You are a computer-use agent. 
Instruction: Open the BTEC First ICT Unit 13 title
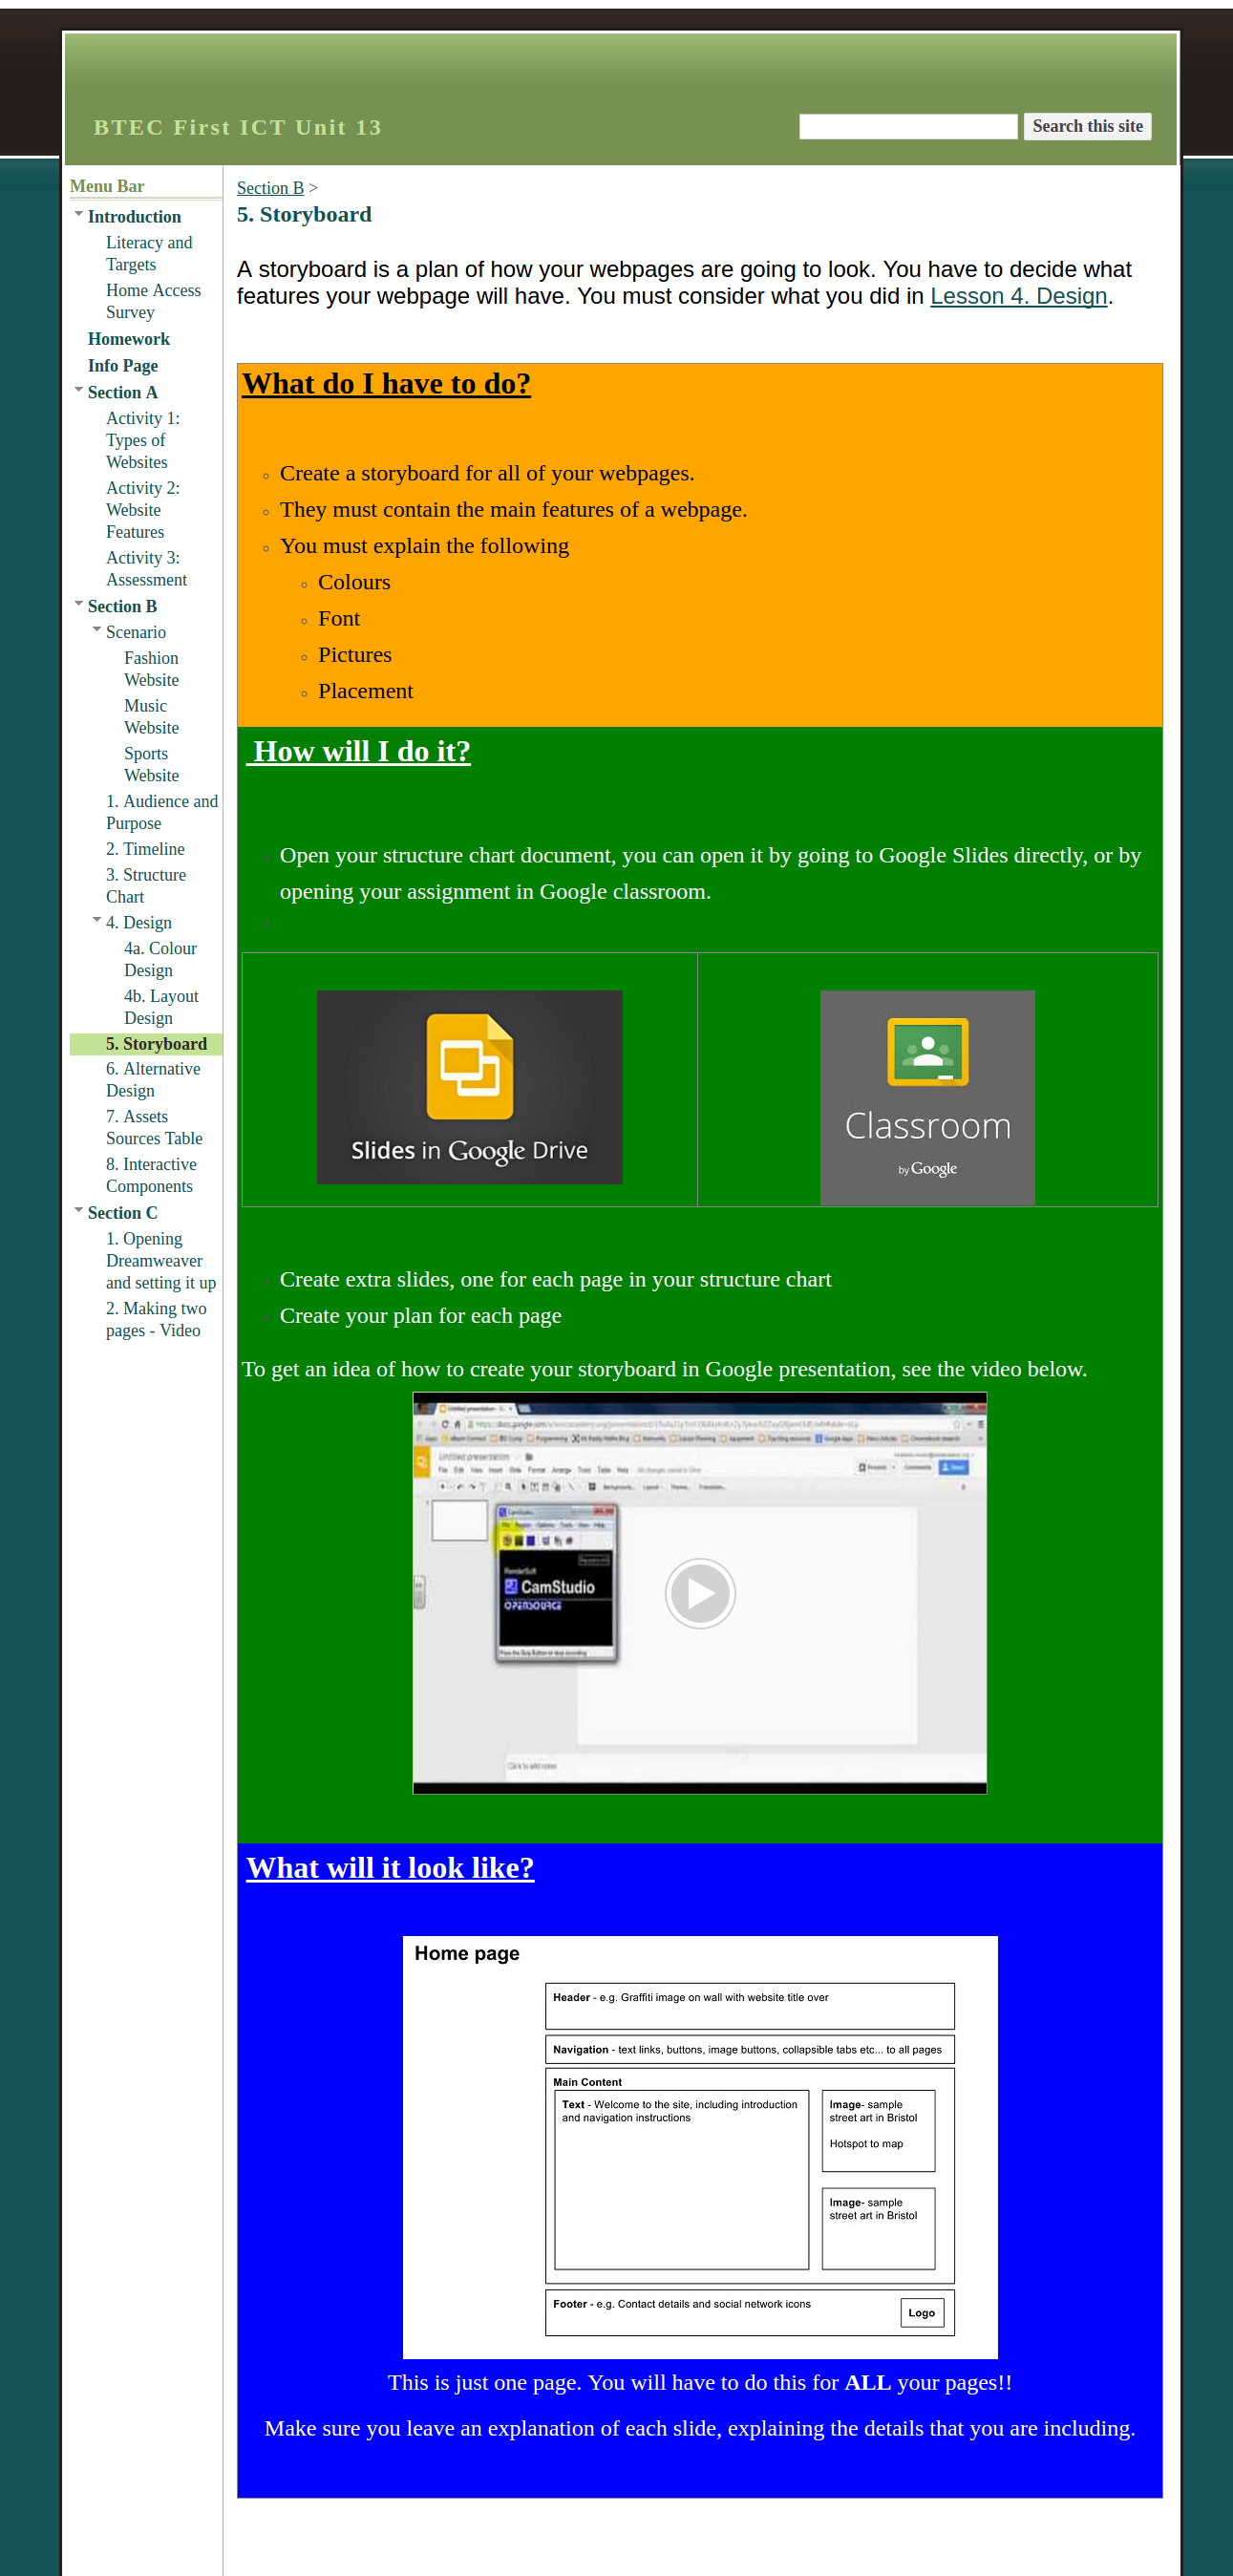point(238,127)
